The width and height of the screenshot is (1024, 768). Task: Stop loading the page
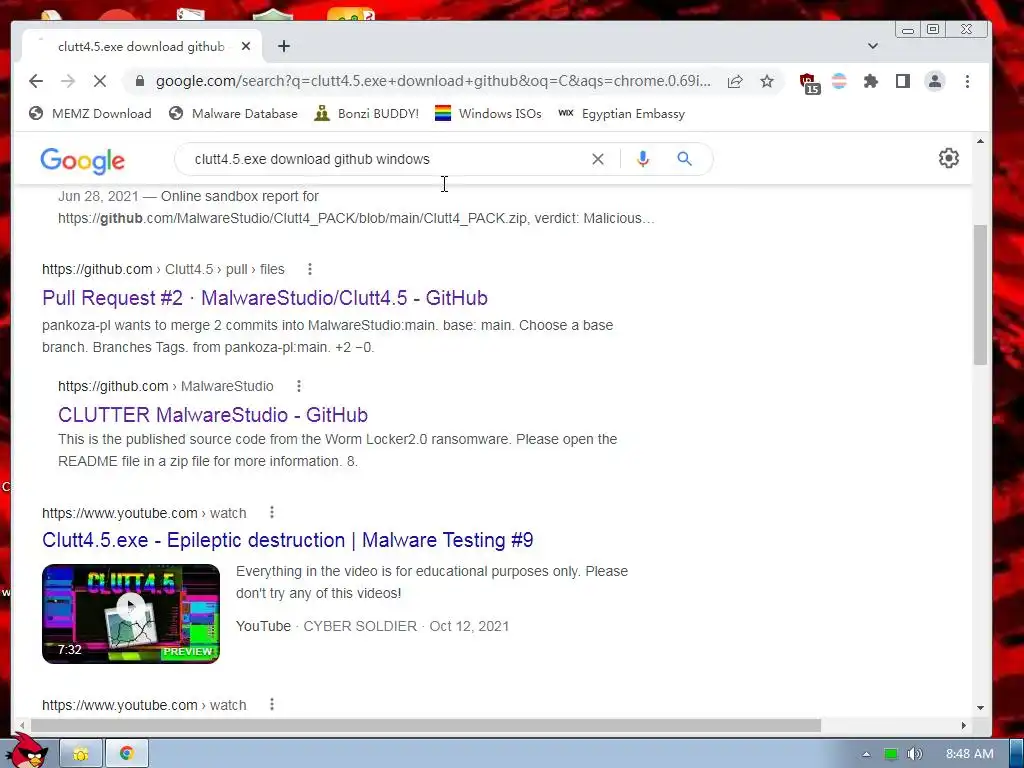coord(100,81)
